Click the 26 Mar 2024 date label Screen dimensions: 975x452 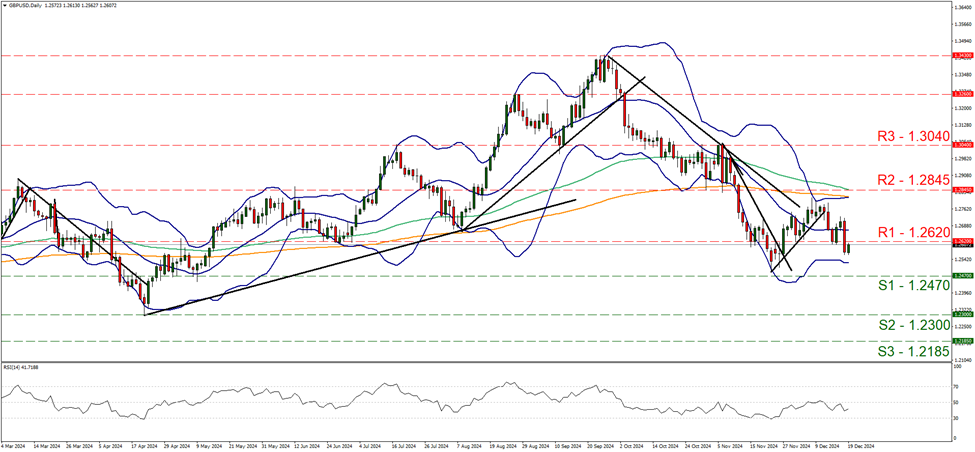coord(80,446)
